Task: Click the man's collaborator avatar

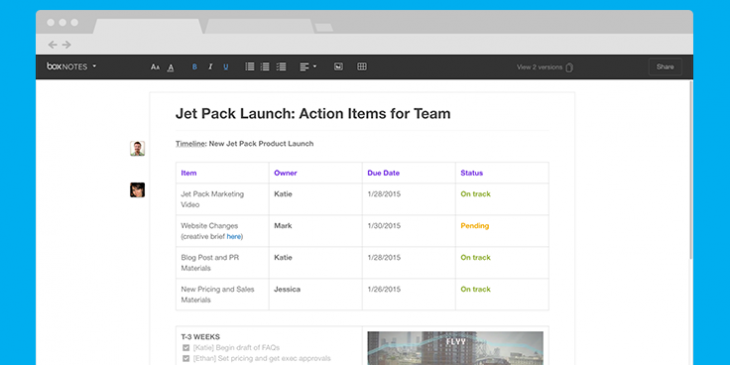Action: (137, 149)
